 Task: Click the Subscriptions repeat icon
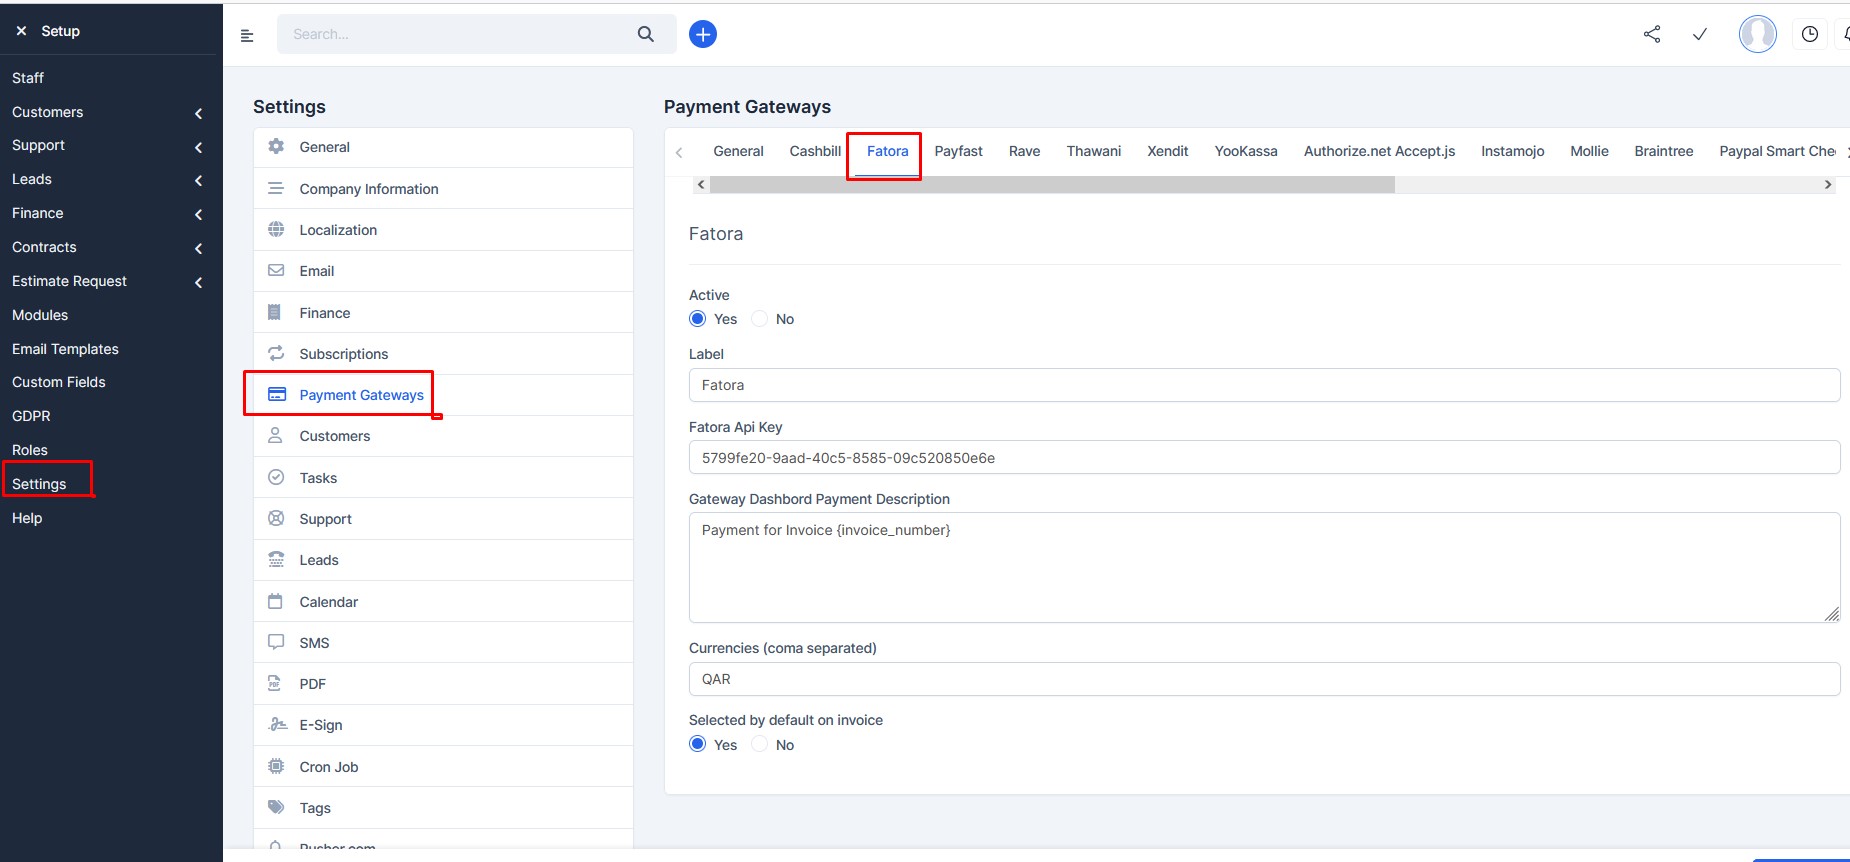(x=276, y=353)
